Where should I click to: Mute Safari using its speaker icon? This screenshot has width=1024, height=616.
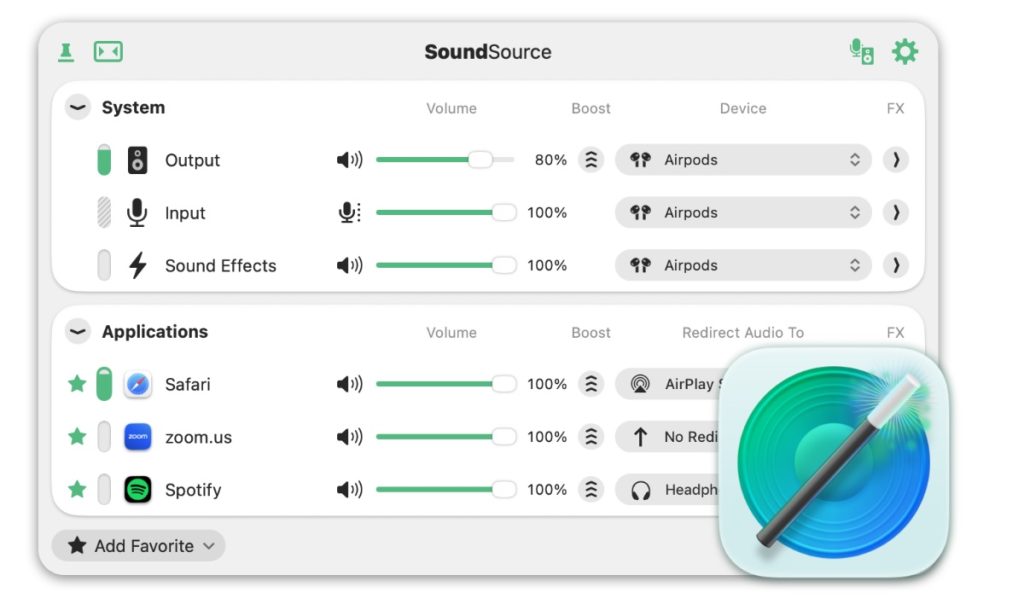(x=349, y=384)
